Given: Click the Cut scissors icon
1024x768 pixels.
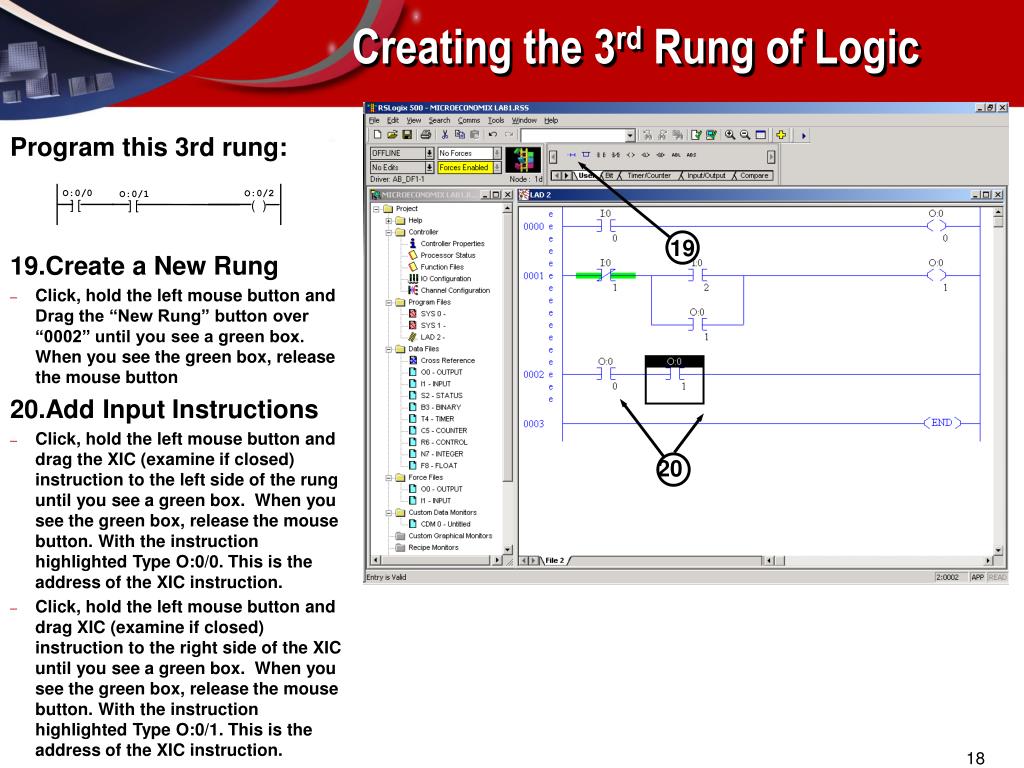Looking at the screenshot, I should [x=445, y=135].
